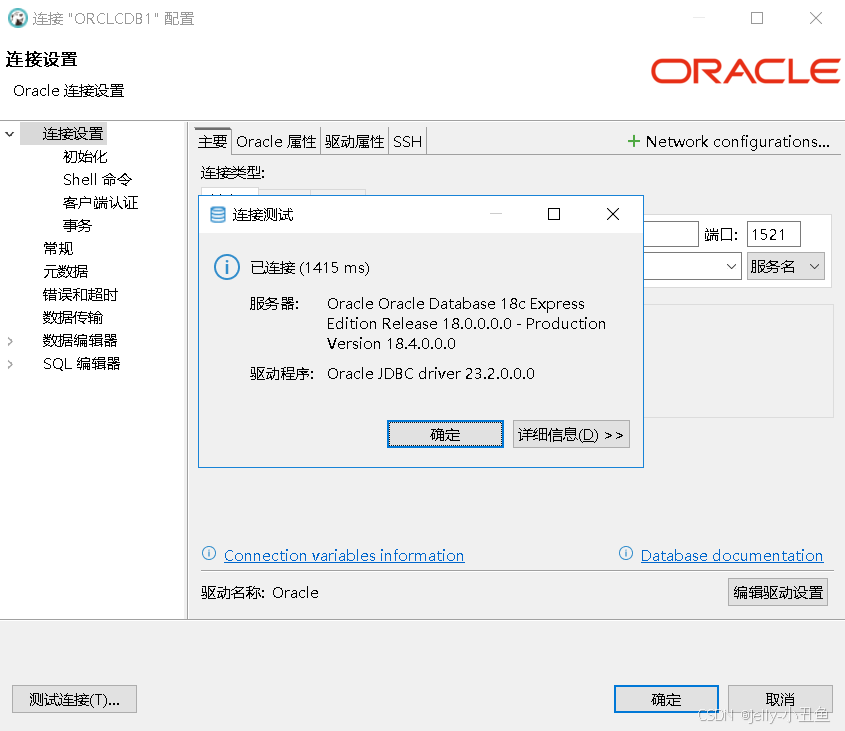Screen dimensions: 845x731
Task: Select 数据编辑器 in the left tree
Action: [x=80, y=341]
